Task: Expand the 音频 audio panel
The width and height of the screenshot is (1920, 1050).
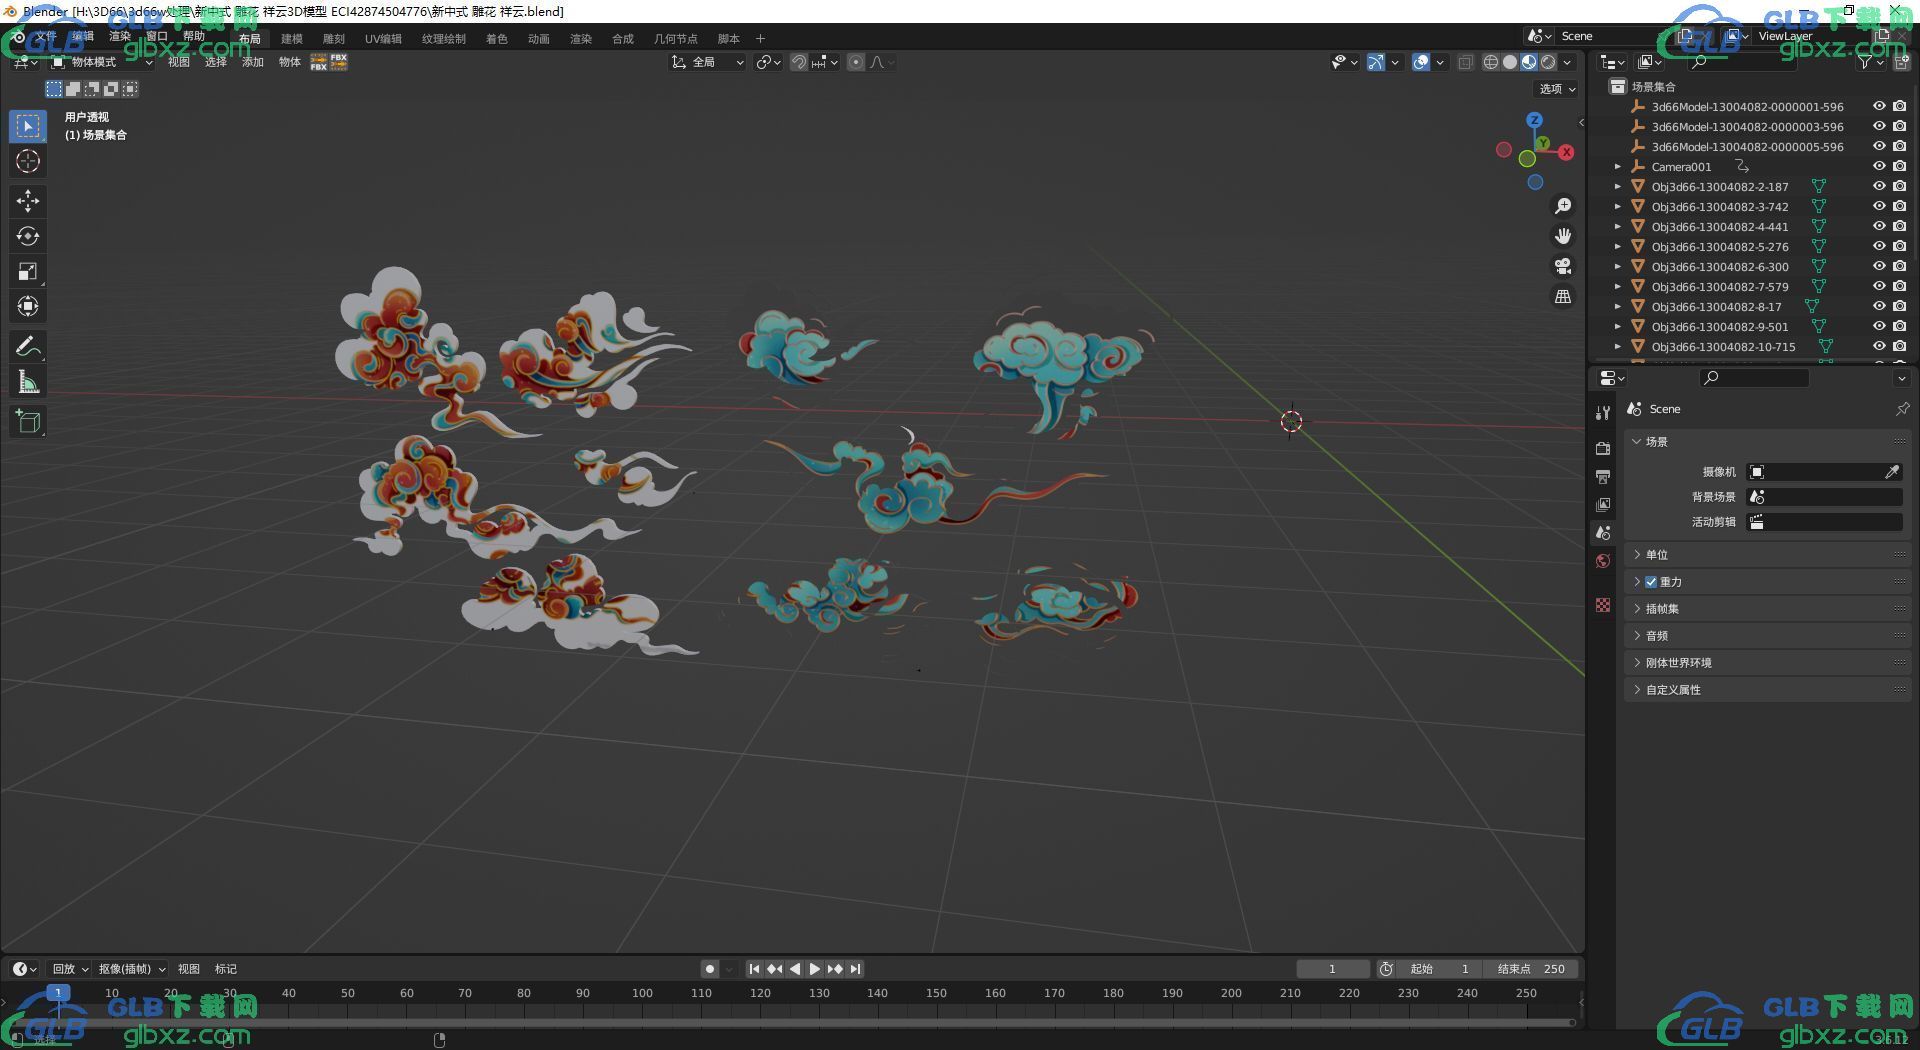Action: [x=1768, y=636]
